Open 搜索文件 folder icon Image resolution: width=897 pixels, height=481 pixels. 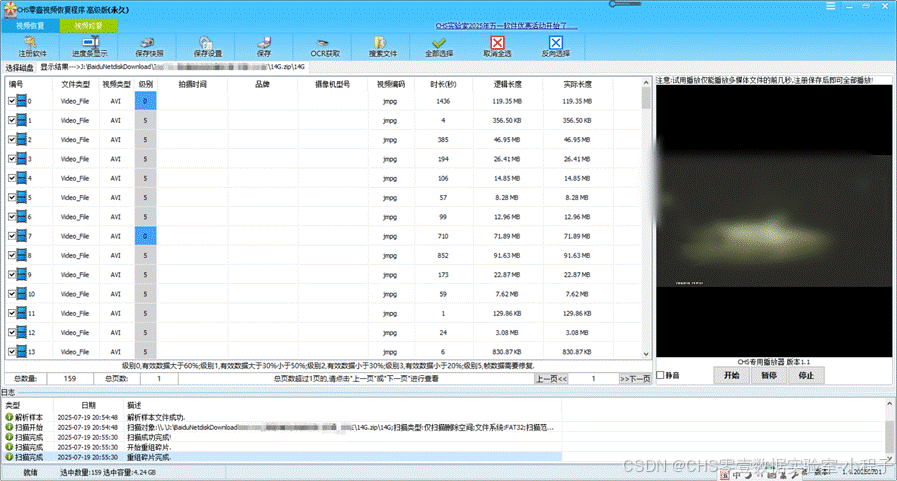tap(380, 42)
